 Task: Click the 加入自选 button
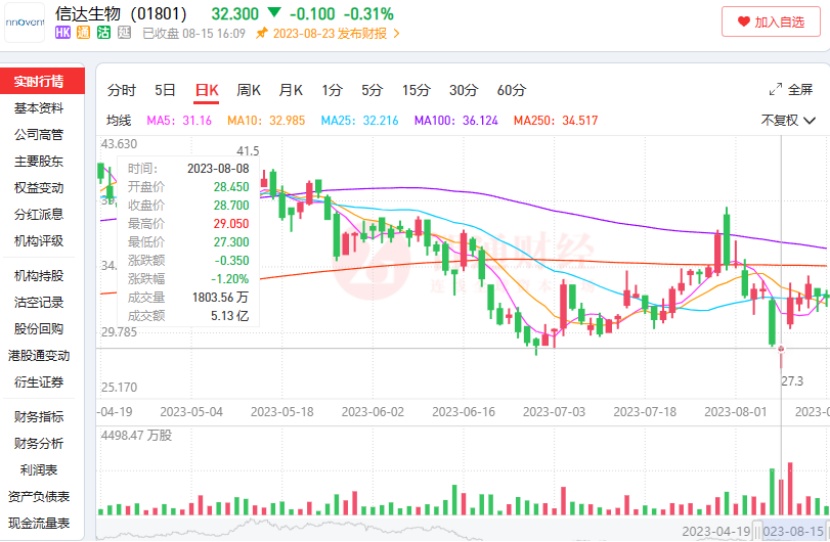(x=770, y=21)
